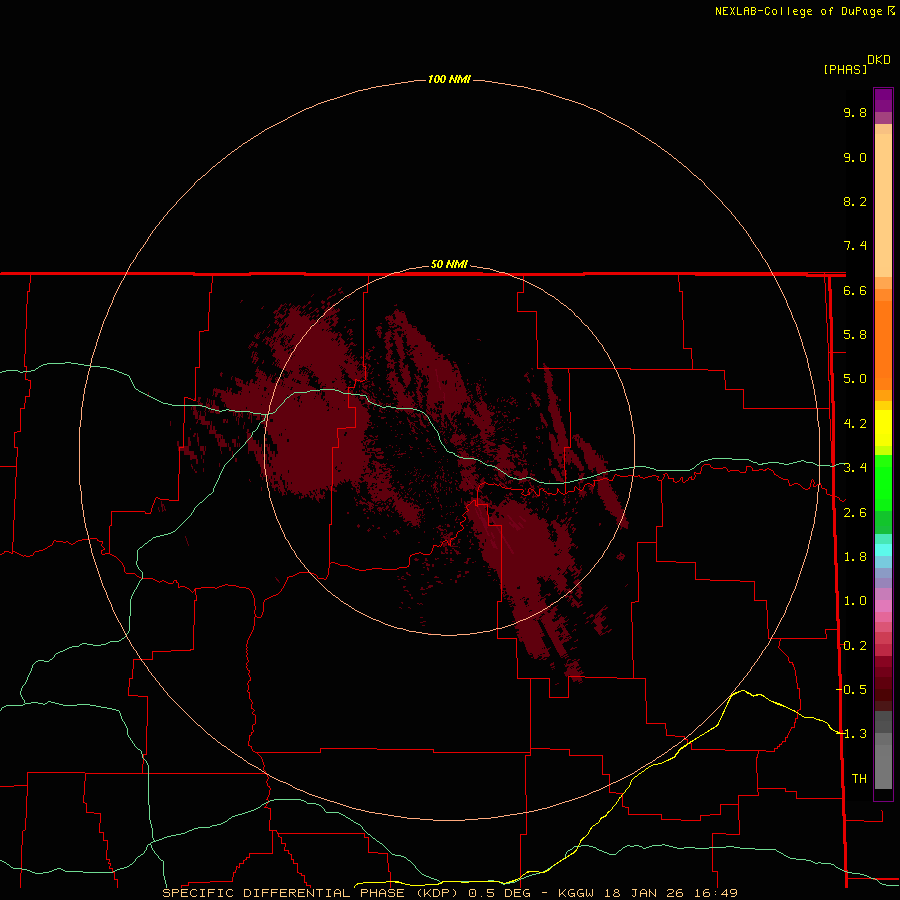Click the 4.2 value on the color scale
Image resolution: width=900 pixels, height=900 pixels.
(855, 424)
